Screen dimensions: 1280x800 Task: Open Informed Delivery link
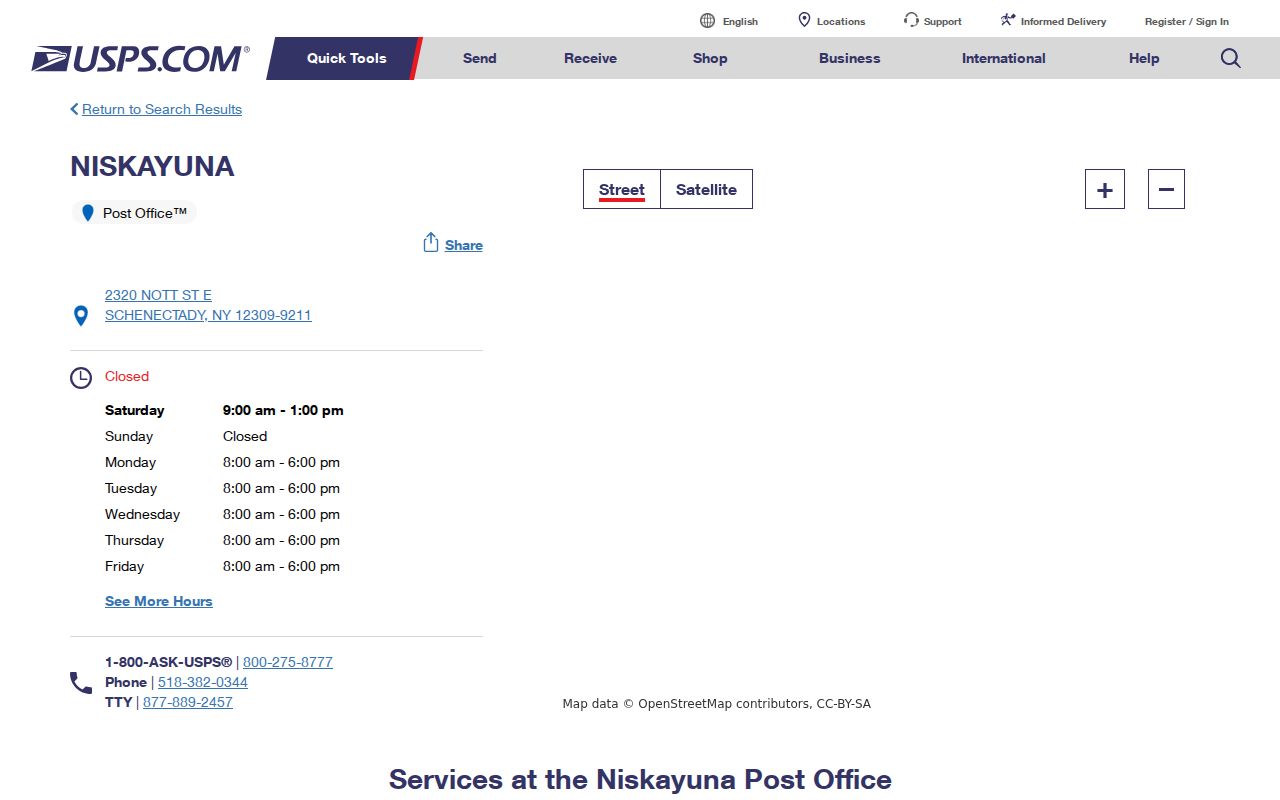click(1064, 21)
